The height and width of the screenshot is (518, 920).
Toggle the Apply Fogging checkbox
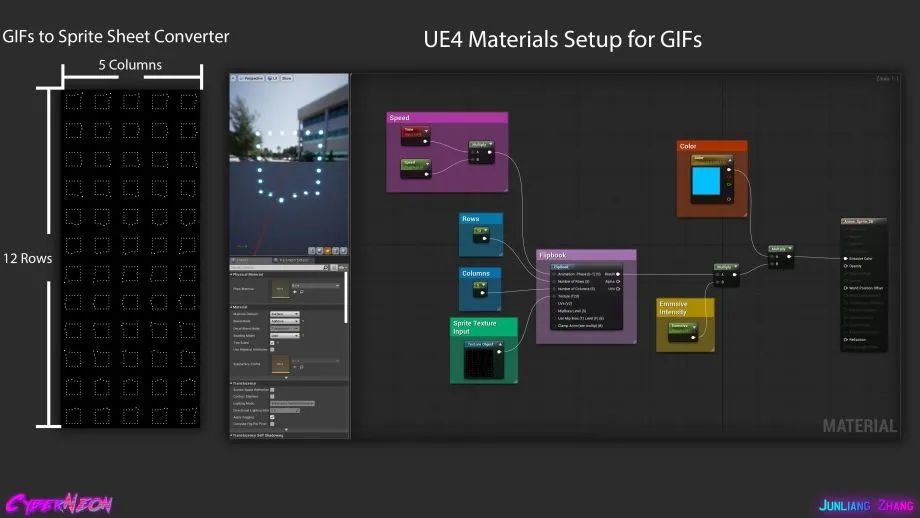[272, 417]
